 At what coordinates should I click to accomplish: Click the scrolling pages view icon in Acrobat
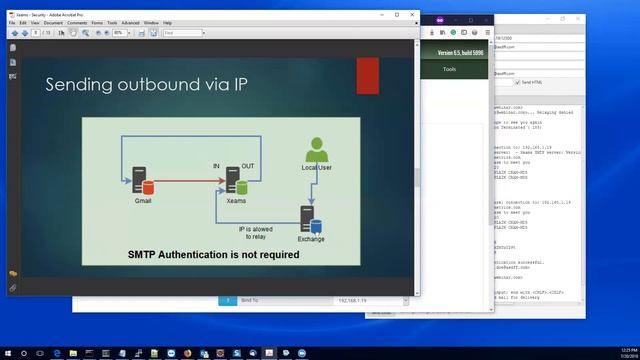(142, 33)
